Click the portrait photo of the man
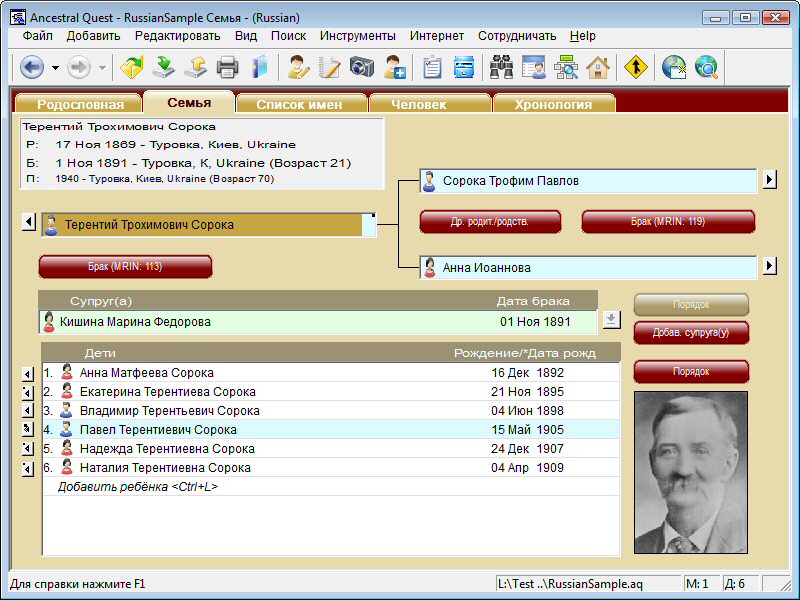This screenshot has width=800, height=600. tap(691, 472)
